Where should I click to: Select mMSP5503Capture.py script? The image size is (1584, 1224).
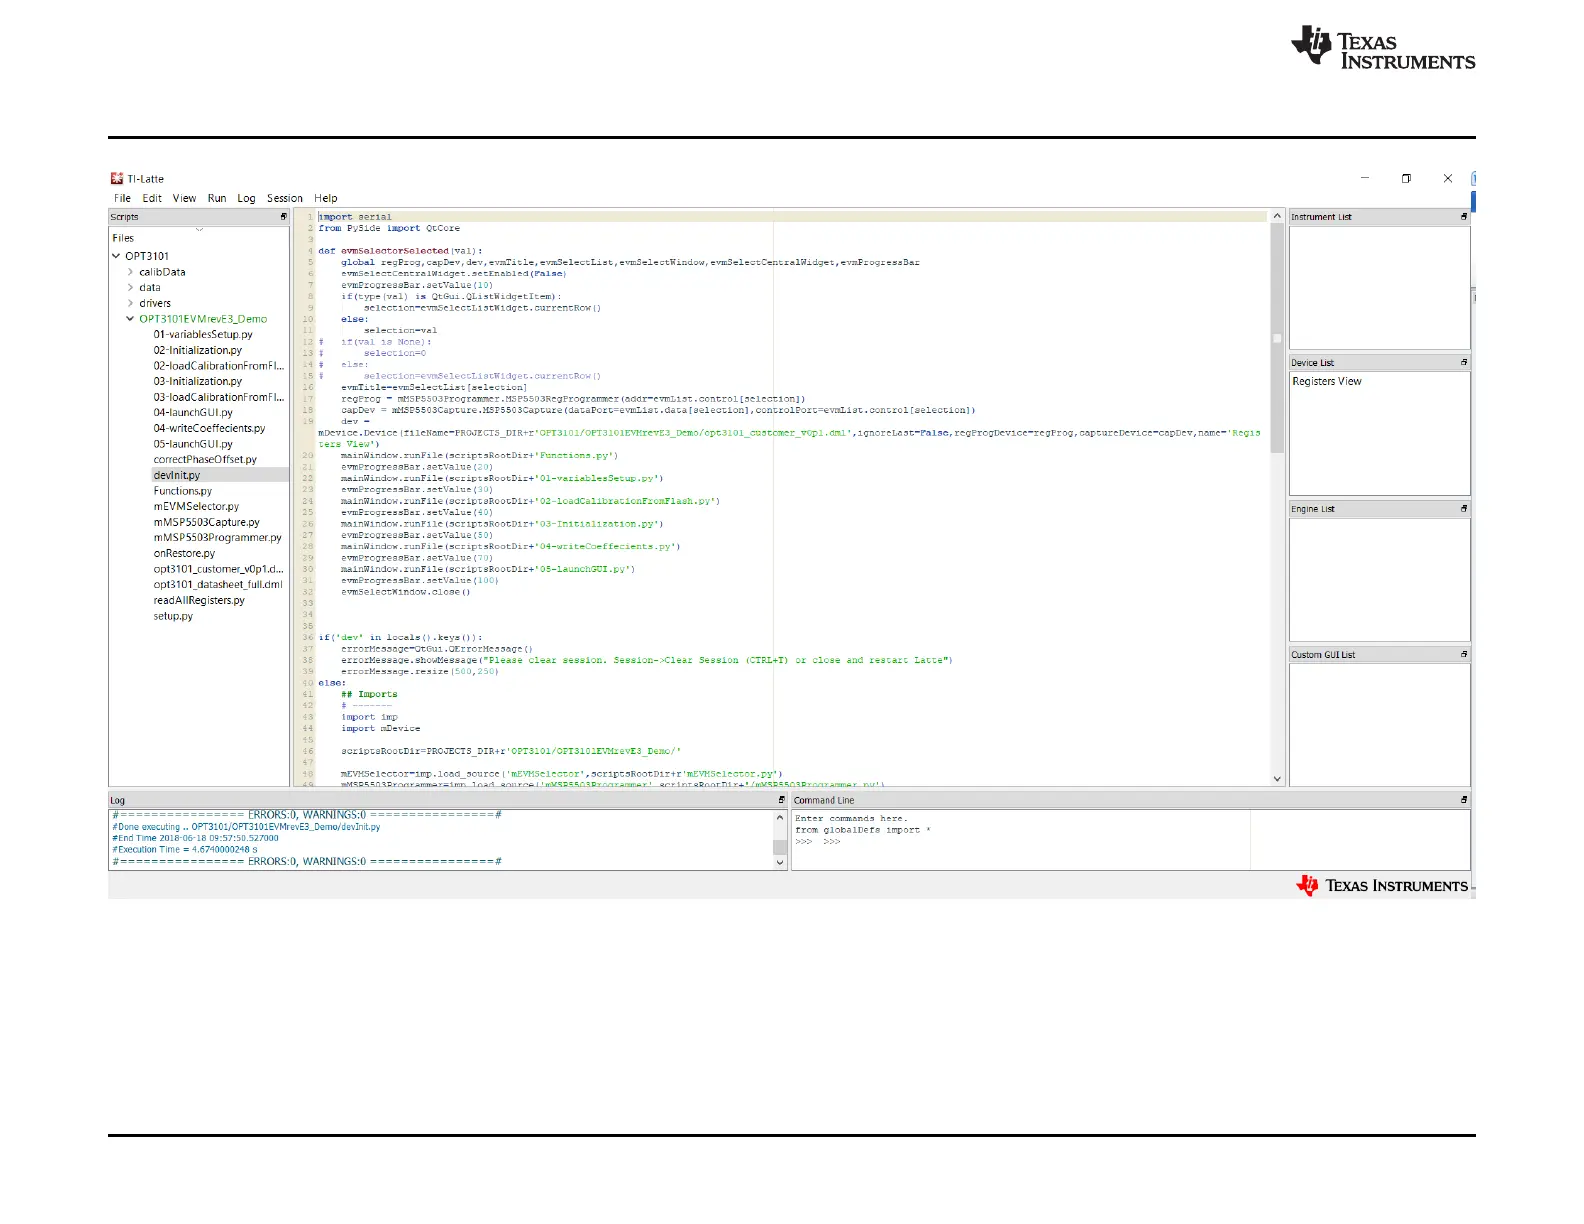pos(207,522)
